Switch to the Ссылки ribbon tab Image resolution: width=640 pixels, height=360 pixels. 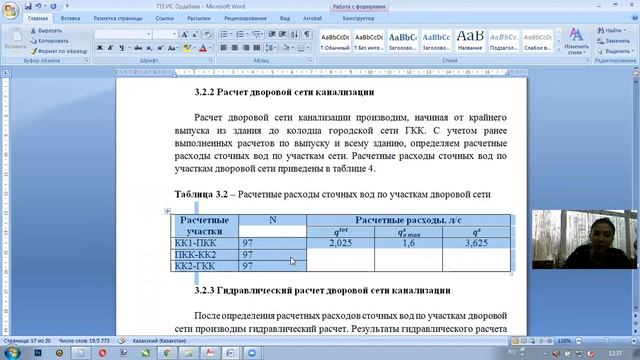coord(164,18)
